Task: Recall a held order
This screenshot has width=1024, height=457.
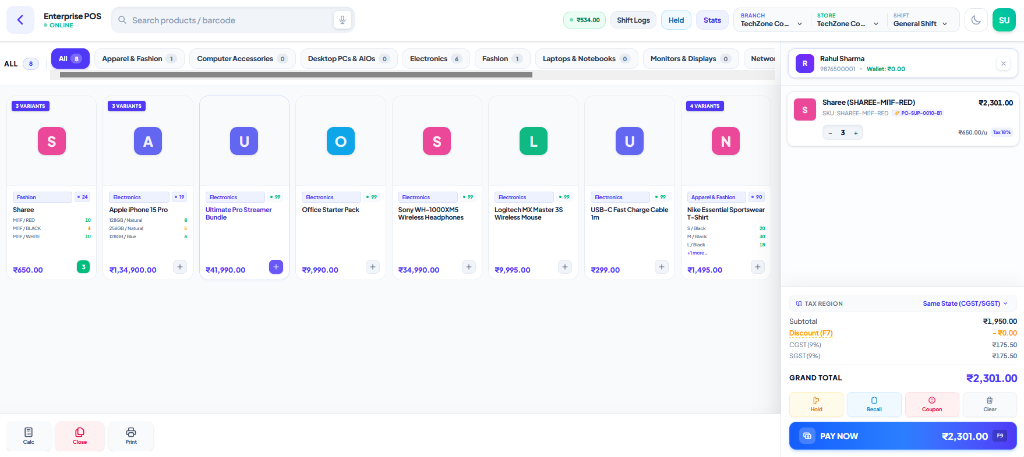Action: coord(874,404)
